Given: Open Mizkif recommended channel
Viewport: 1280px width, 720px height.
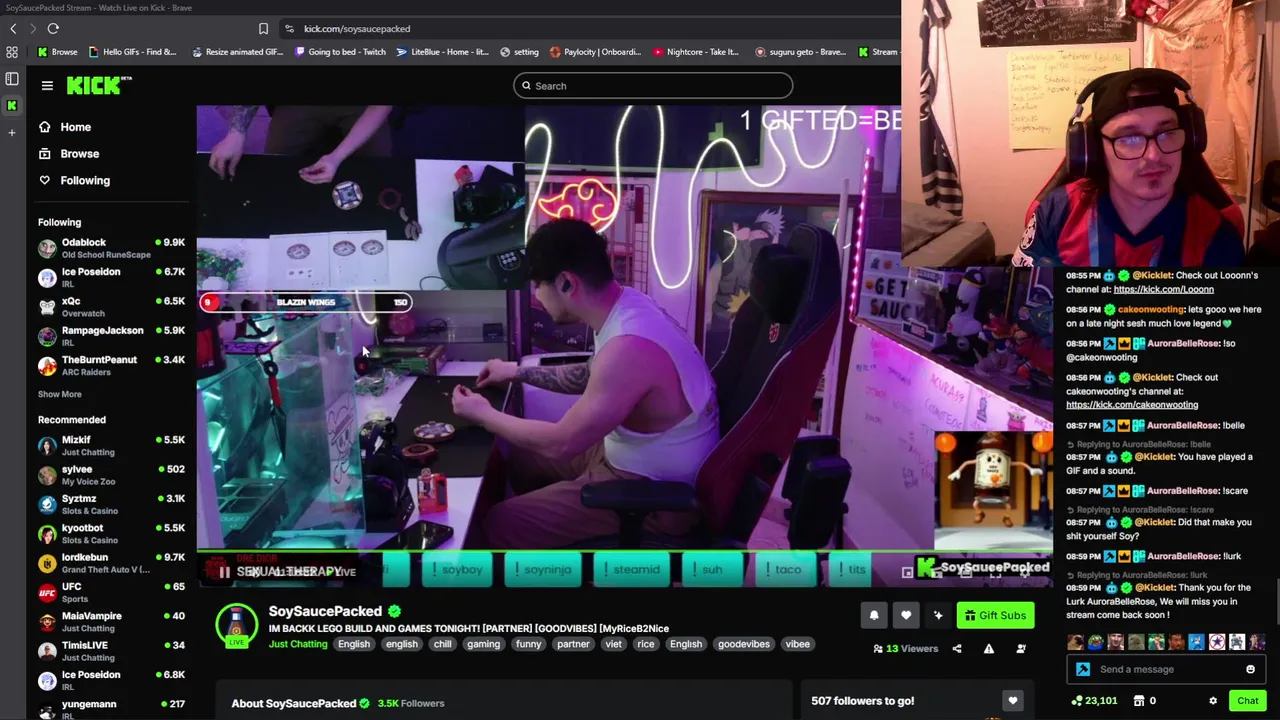Looking at the screenshot, I should tap(110, 446).
